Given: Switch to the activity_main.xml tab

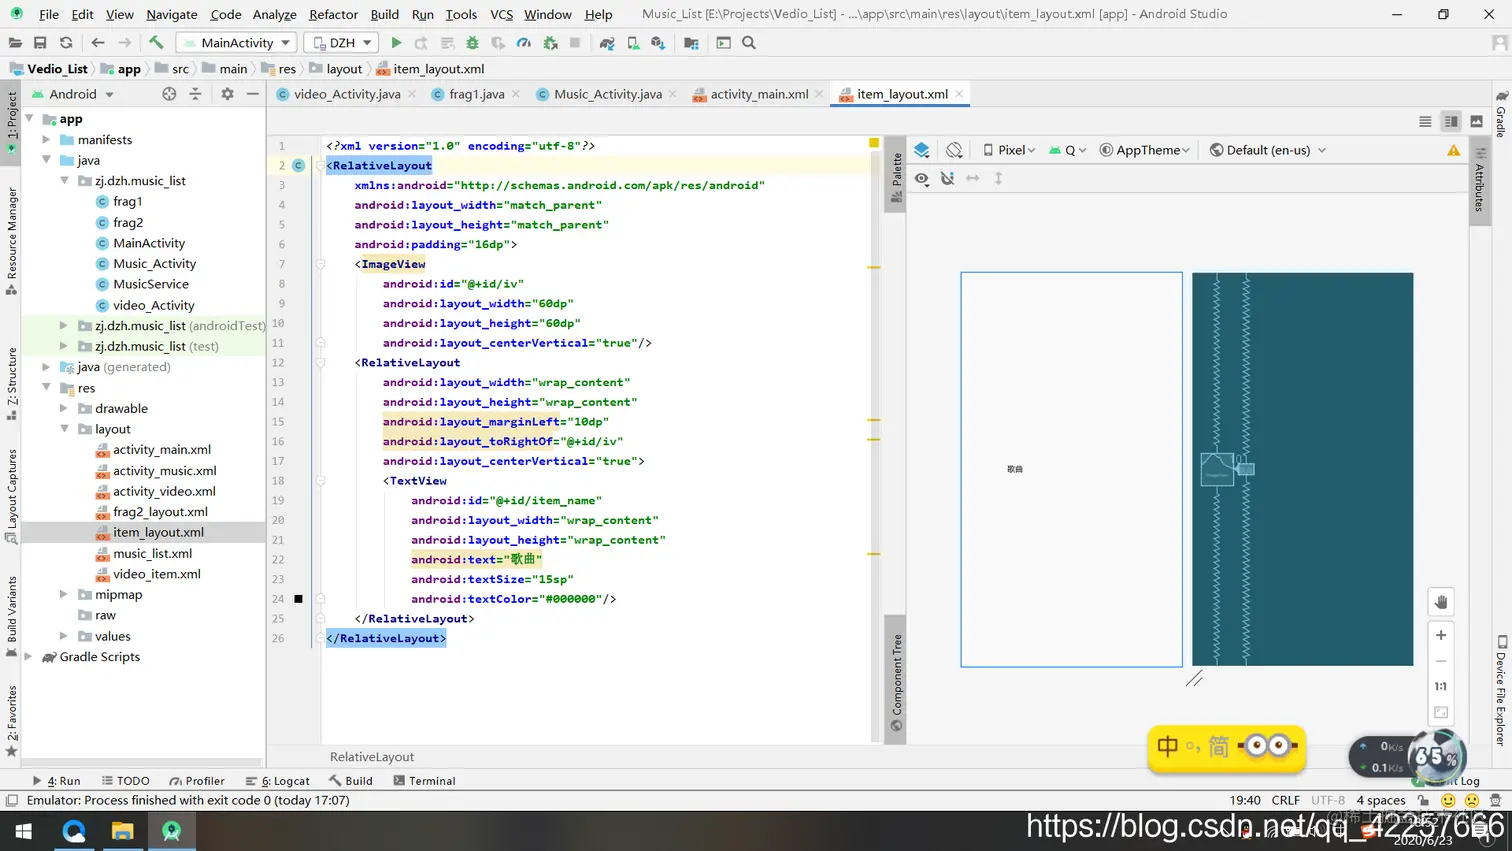Looking at the screenshot, I should tap(758, 94).
